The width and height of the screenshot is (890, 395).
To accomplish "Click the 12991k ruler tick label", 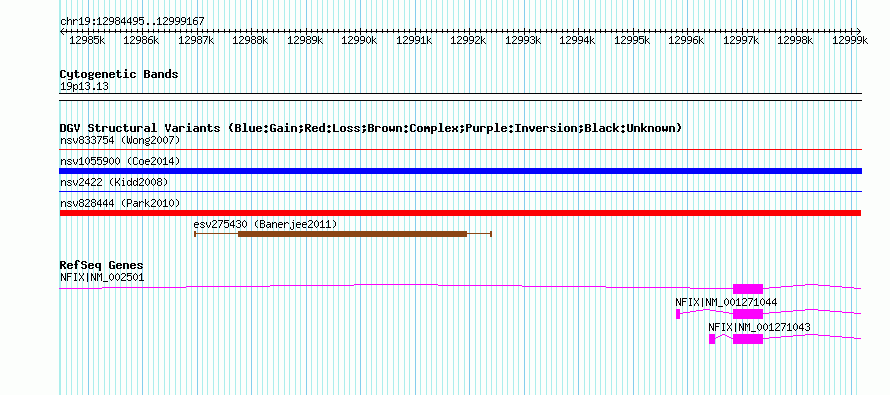I will [x=414, y=40].
